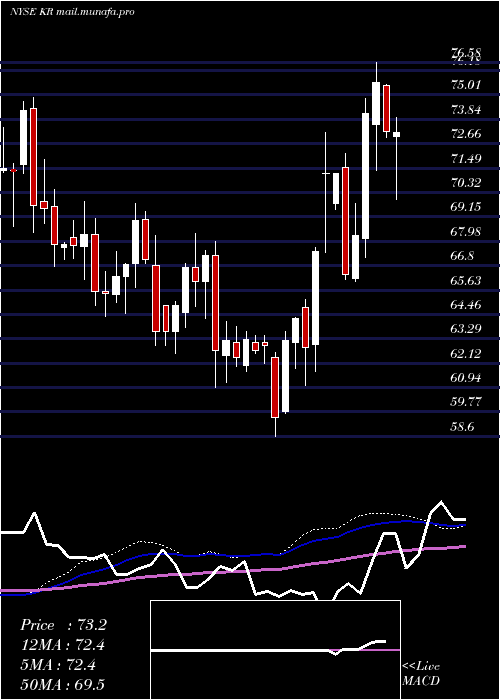Click the 75.01 price axis label

point(467,84)
